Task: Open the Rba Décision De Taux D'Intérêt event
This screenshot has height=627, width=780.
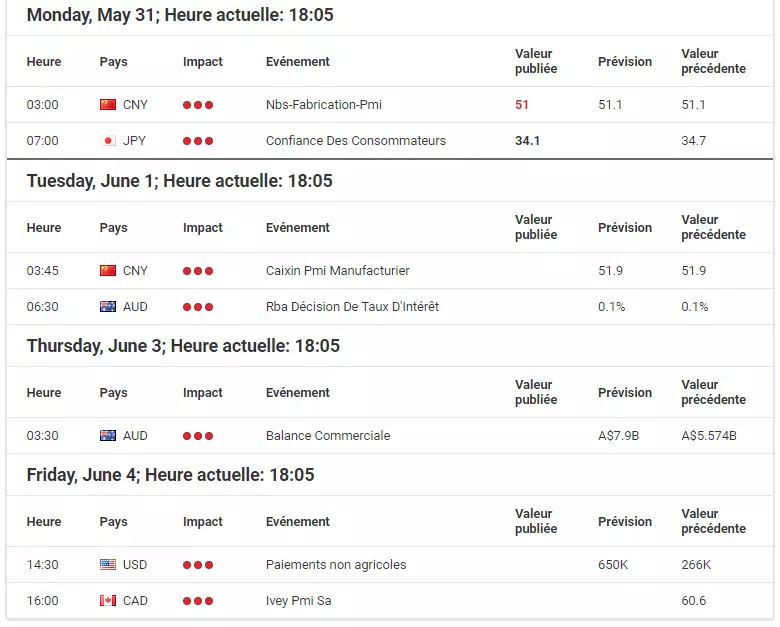Action: [352, 307]
